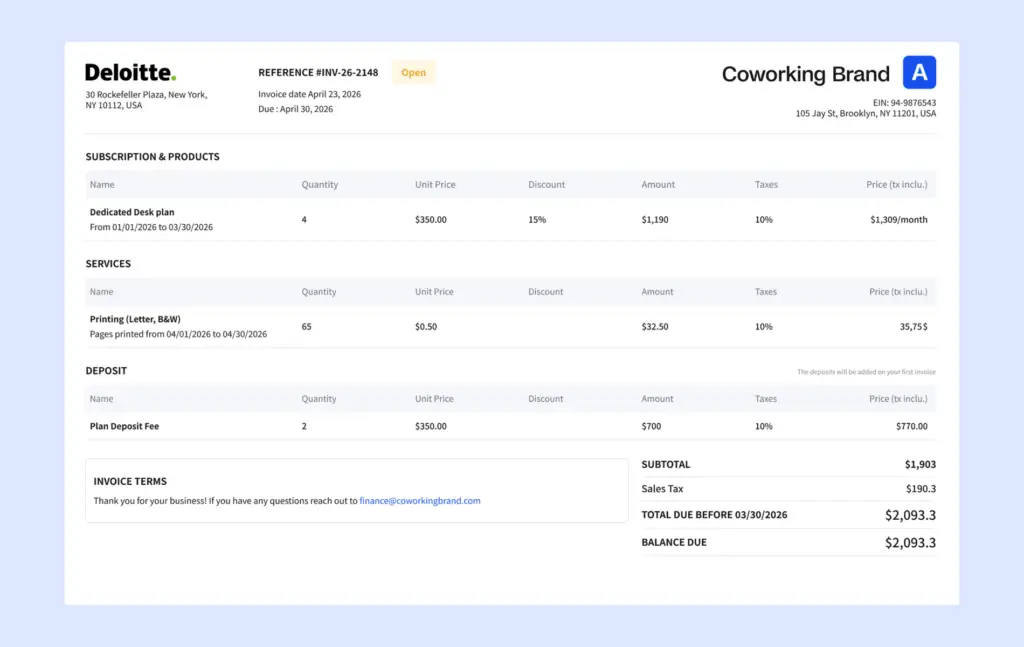Screen dimensions: 1024x647
Task: Click the DEPOSIT section heading
Action: (106, 371)
